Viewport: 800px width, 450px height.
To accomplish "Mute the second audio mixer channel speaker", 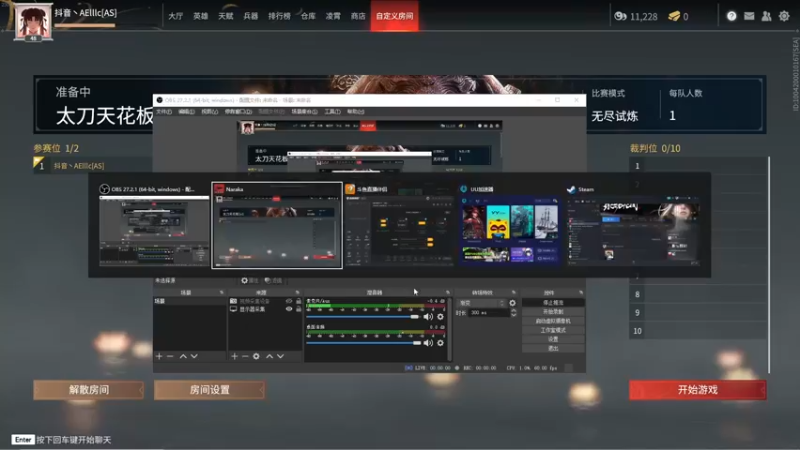I will click(x=428, y=343).
